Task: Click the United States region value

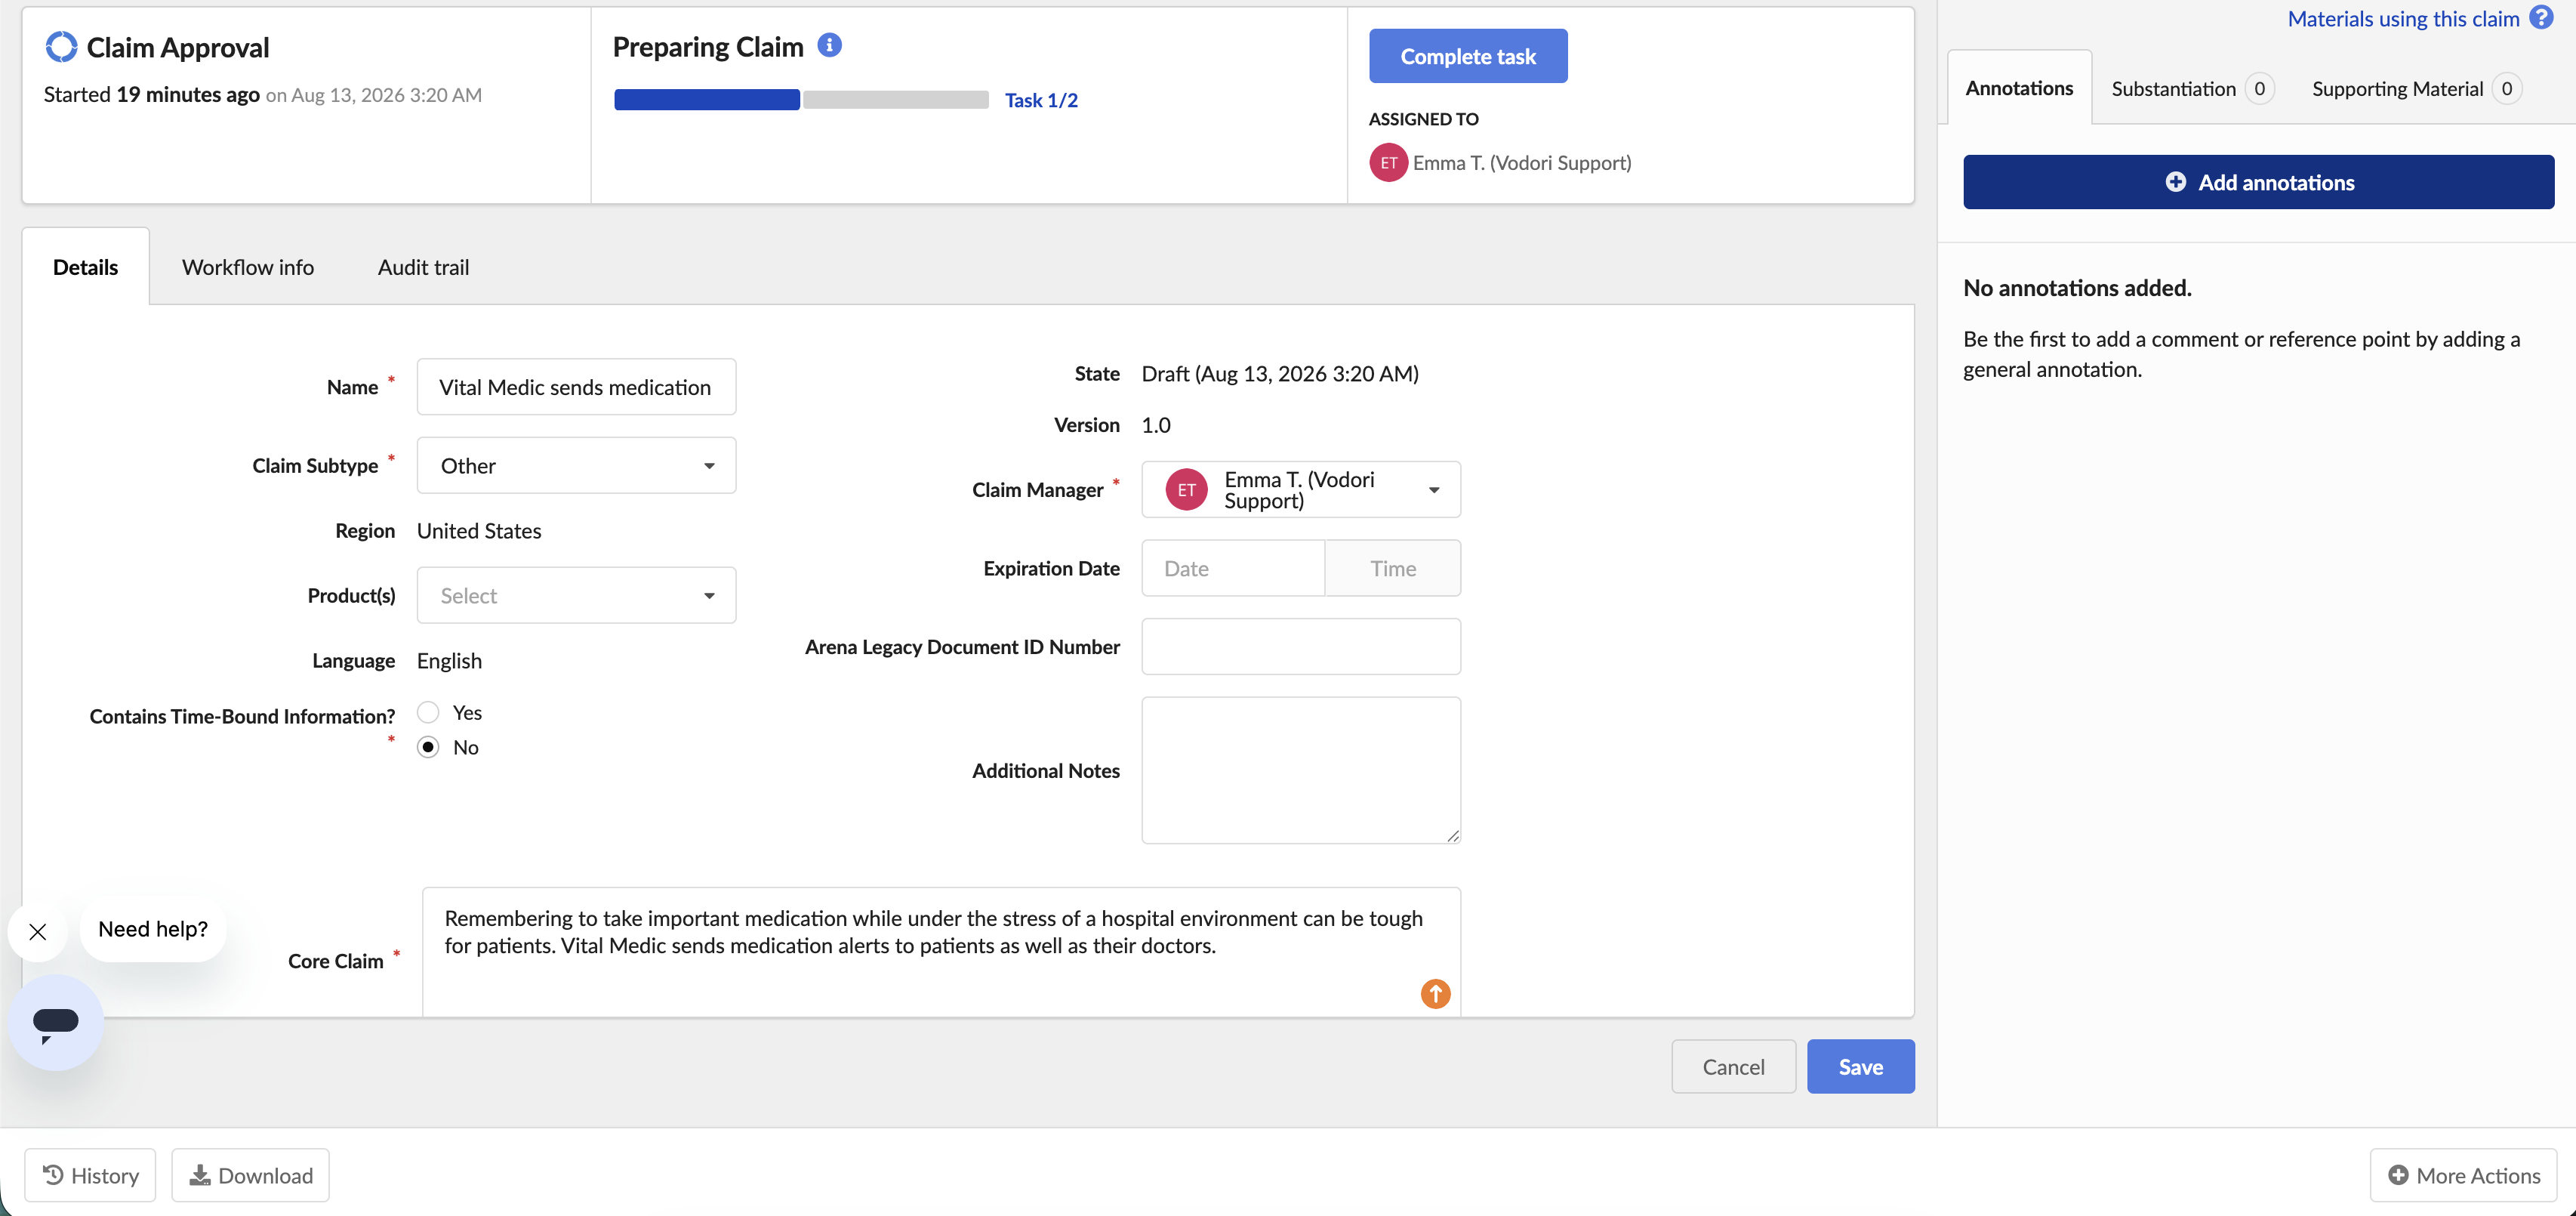Action: point(479,530)
